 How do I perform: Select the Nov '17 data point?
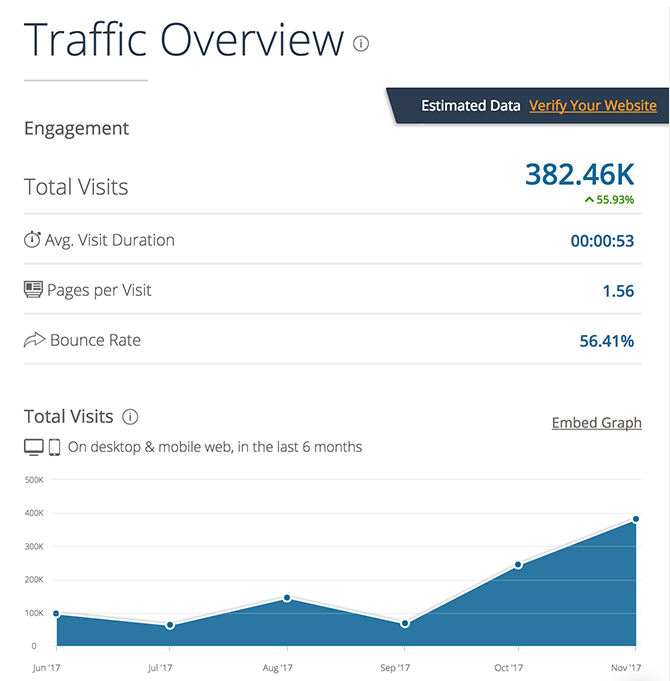pyautogui.click(x=635, y=519)
